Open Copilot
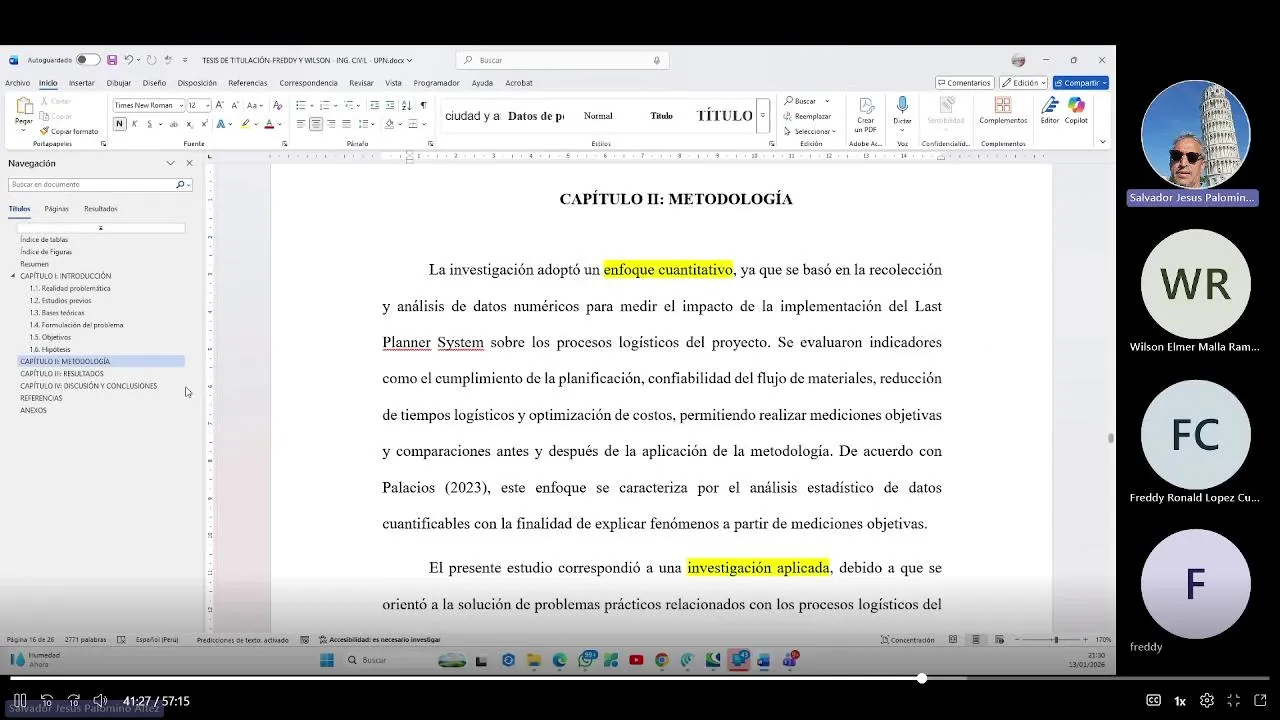 coord(1076,110)
